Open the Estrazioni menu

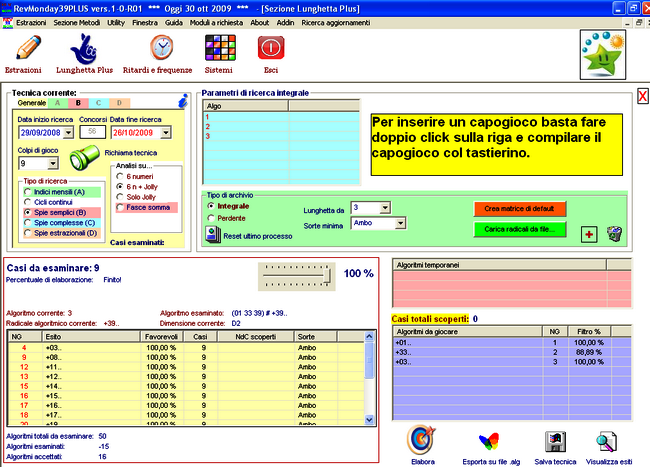pos(31,23)
